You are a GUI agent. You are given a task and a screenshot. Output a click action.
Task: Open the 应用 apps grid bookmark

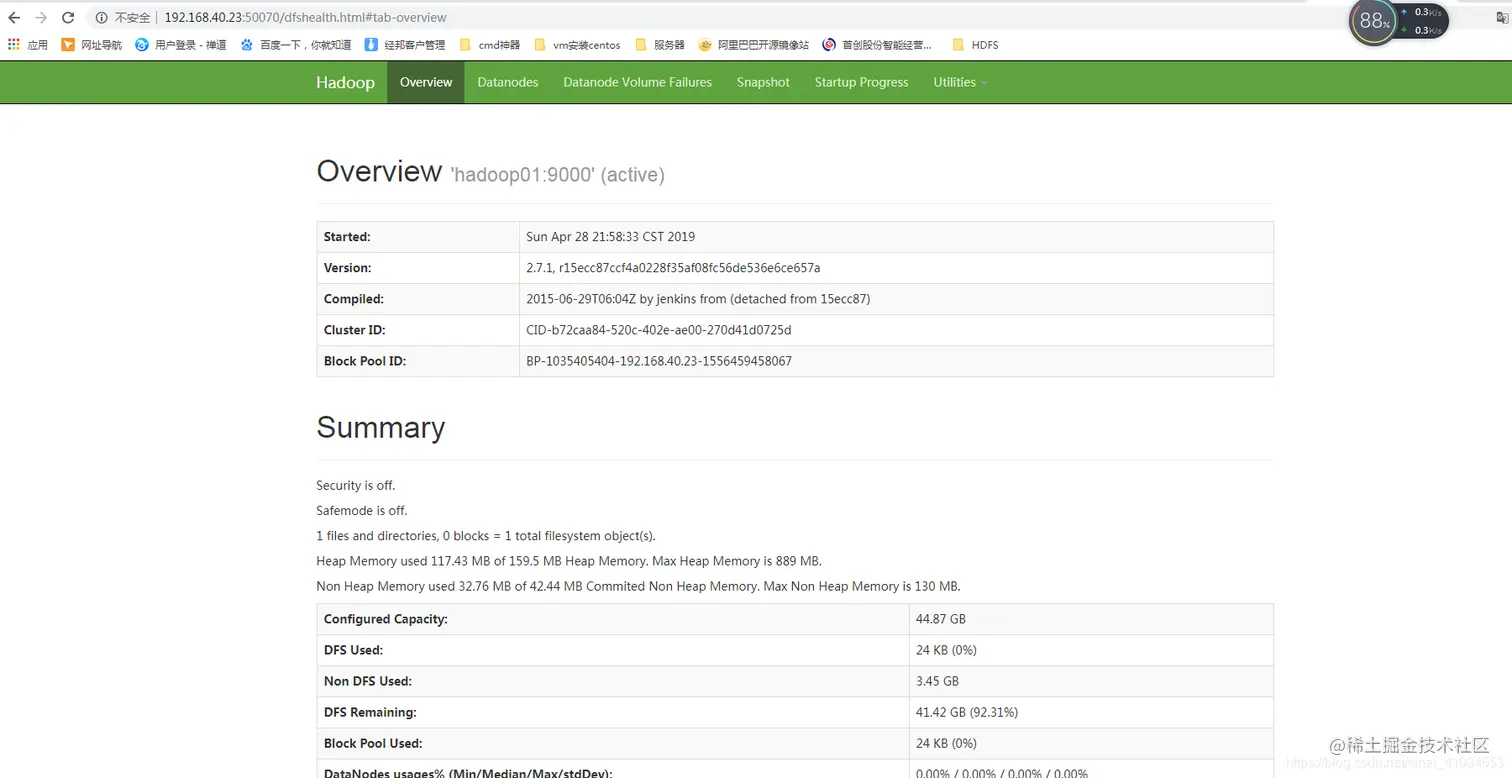point(28,45)
